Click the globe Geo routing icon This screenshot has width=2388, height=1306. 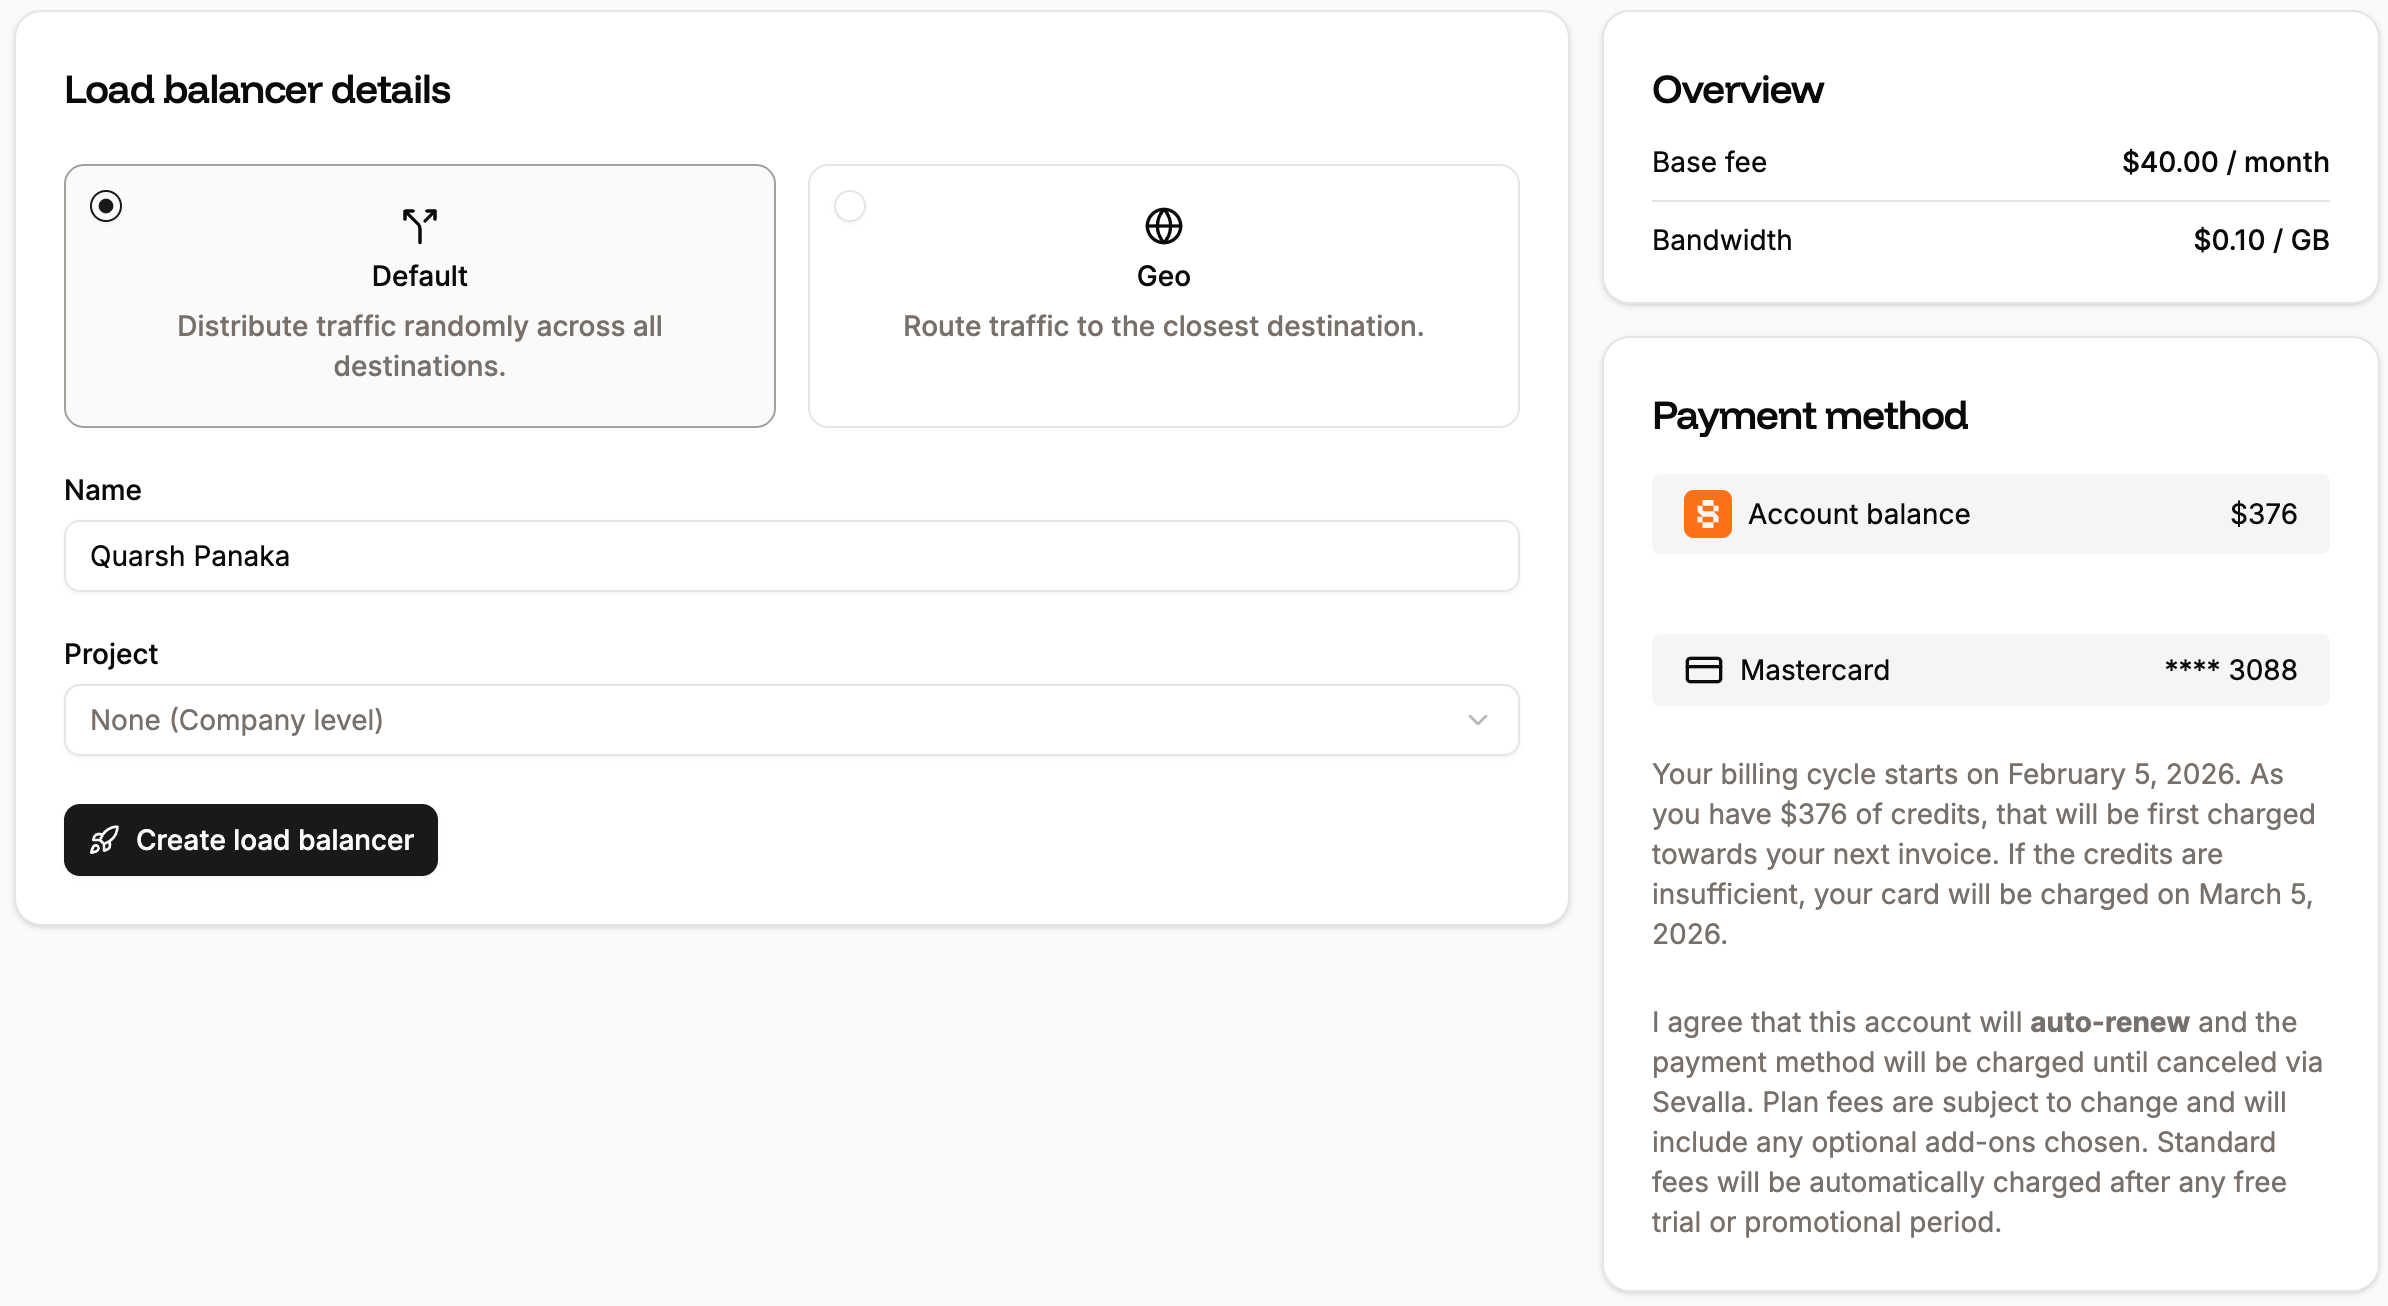pyautogui.click(x=1163, y=226)
